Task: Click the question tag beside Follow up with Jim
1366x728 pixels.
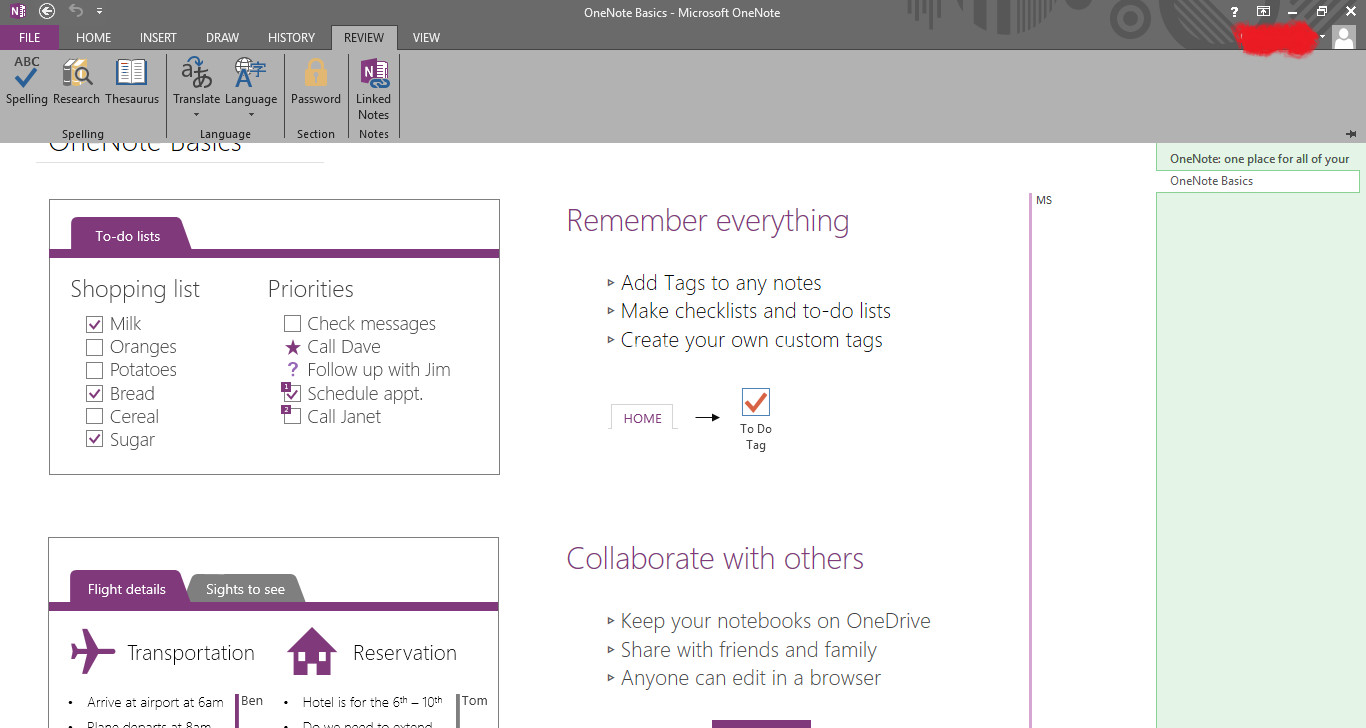Action: pos(292,370)
